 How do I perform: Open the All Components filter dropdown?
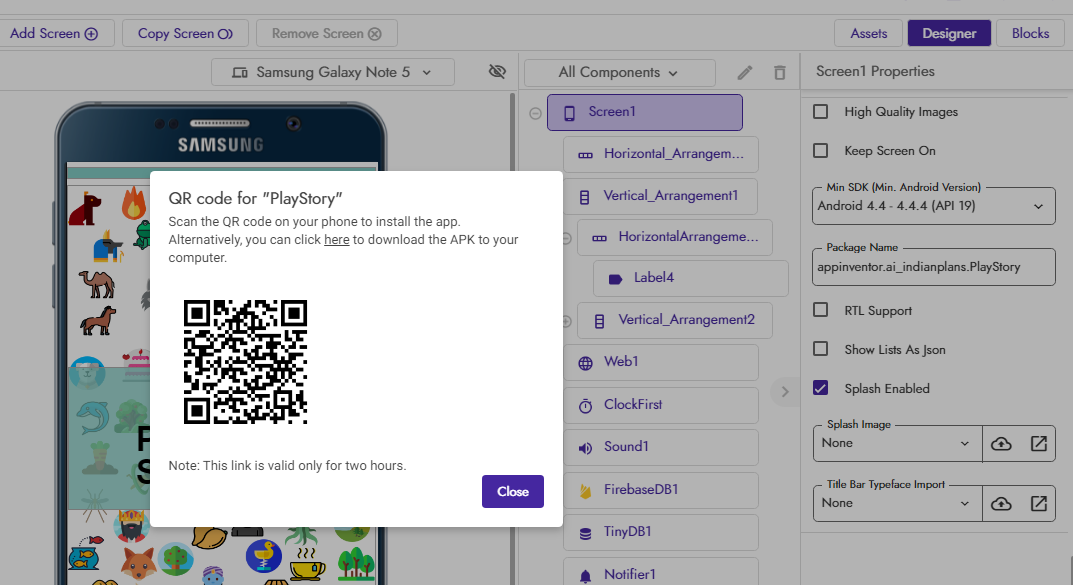619,72
